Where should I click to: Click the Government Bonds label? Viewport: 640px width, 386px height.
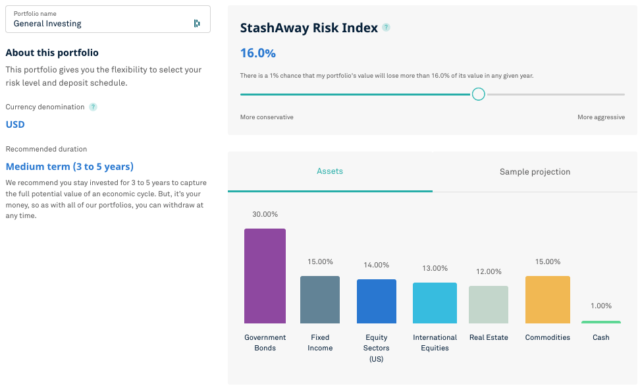265,343
